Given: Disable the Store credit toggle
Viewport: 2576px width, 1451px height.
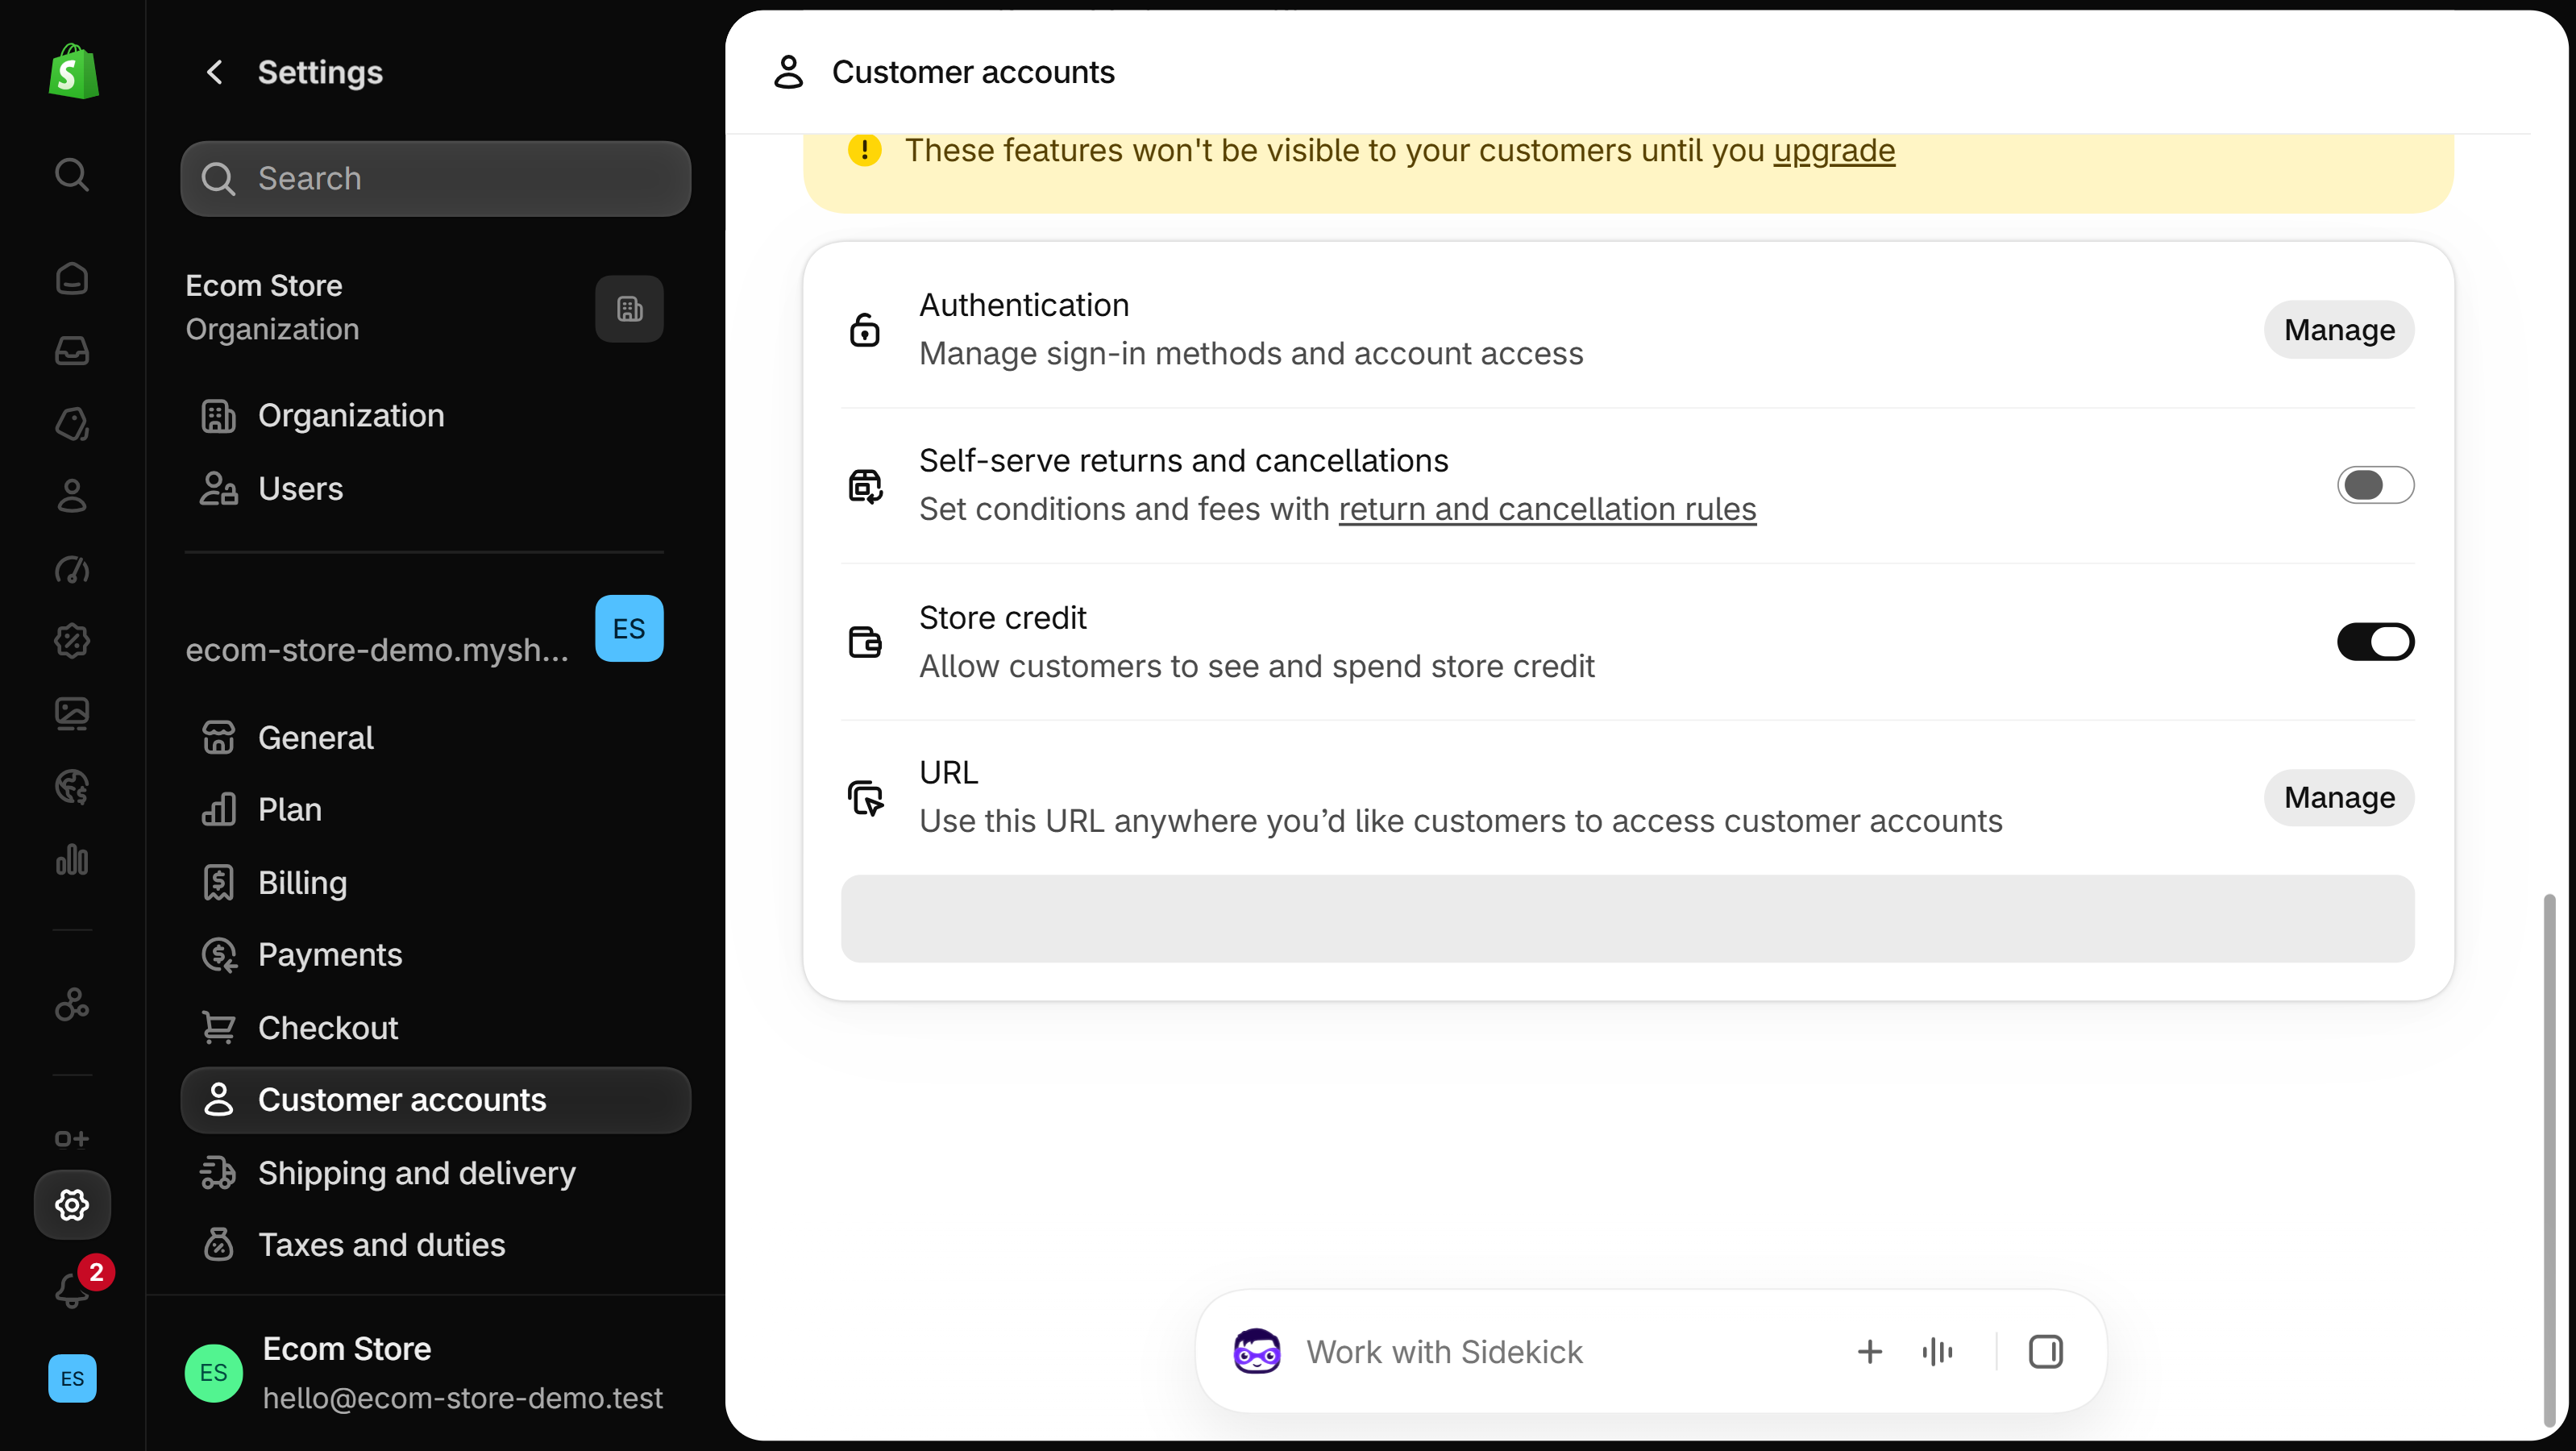Looking at the screenshot, I should pyautogui.click(x=2375, y=642).
